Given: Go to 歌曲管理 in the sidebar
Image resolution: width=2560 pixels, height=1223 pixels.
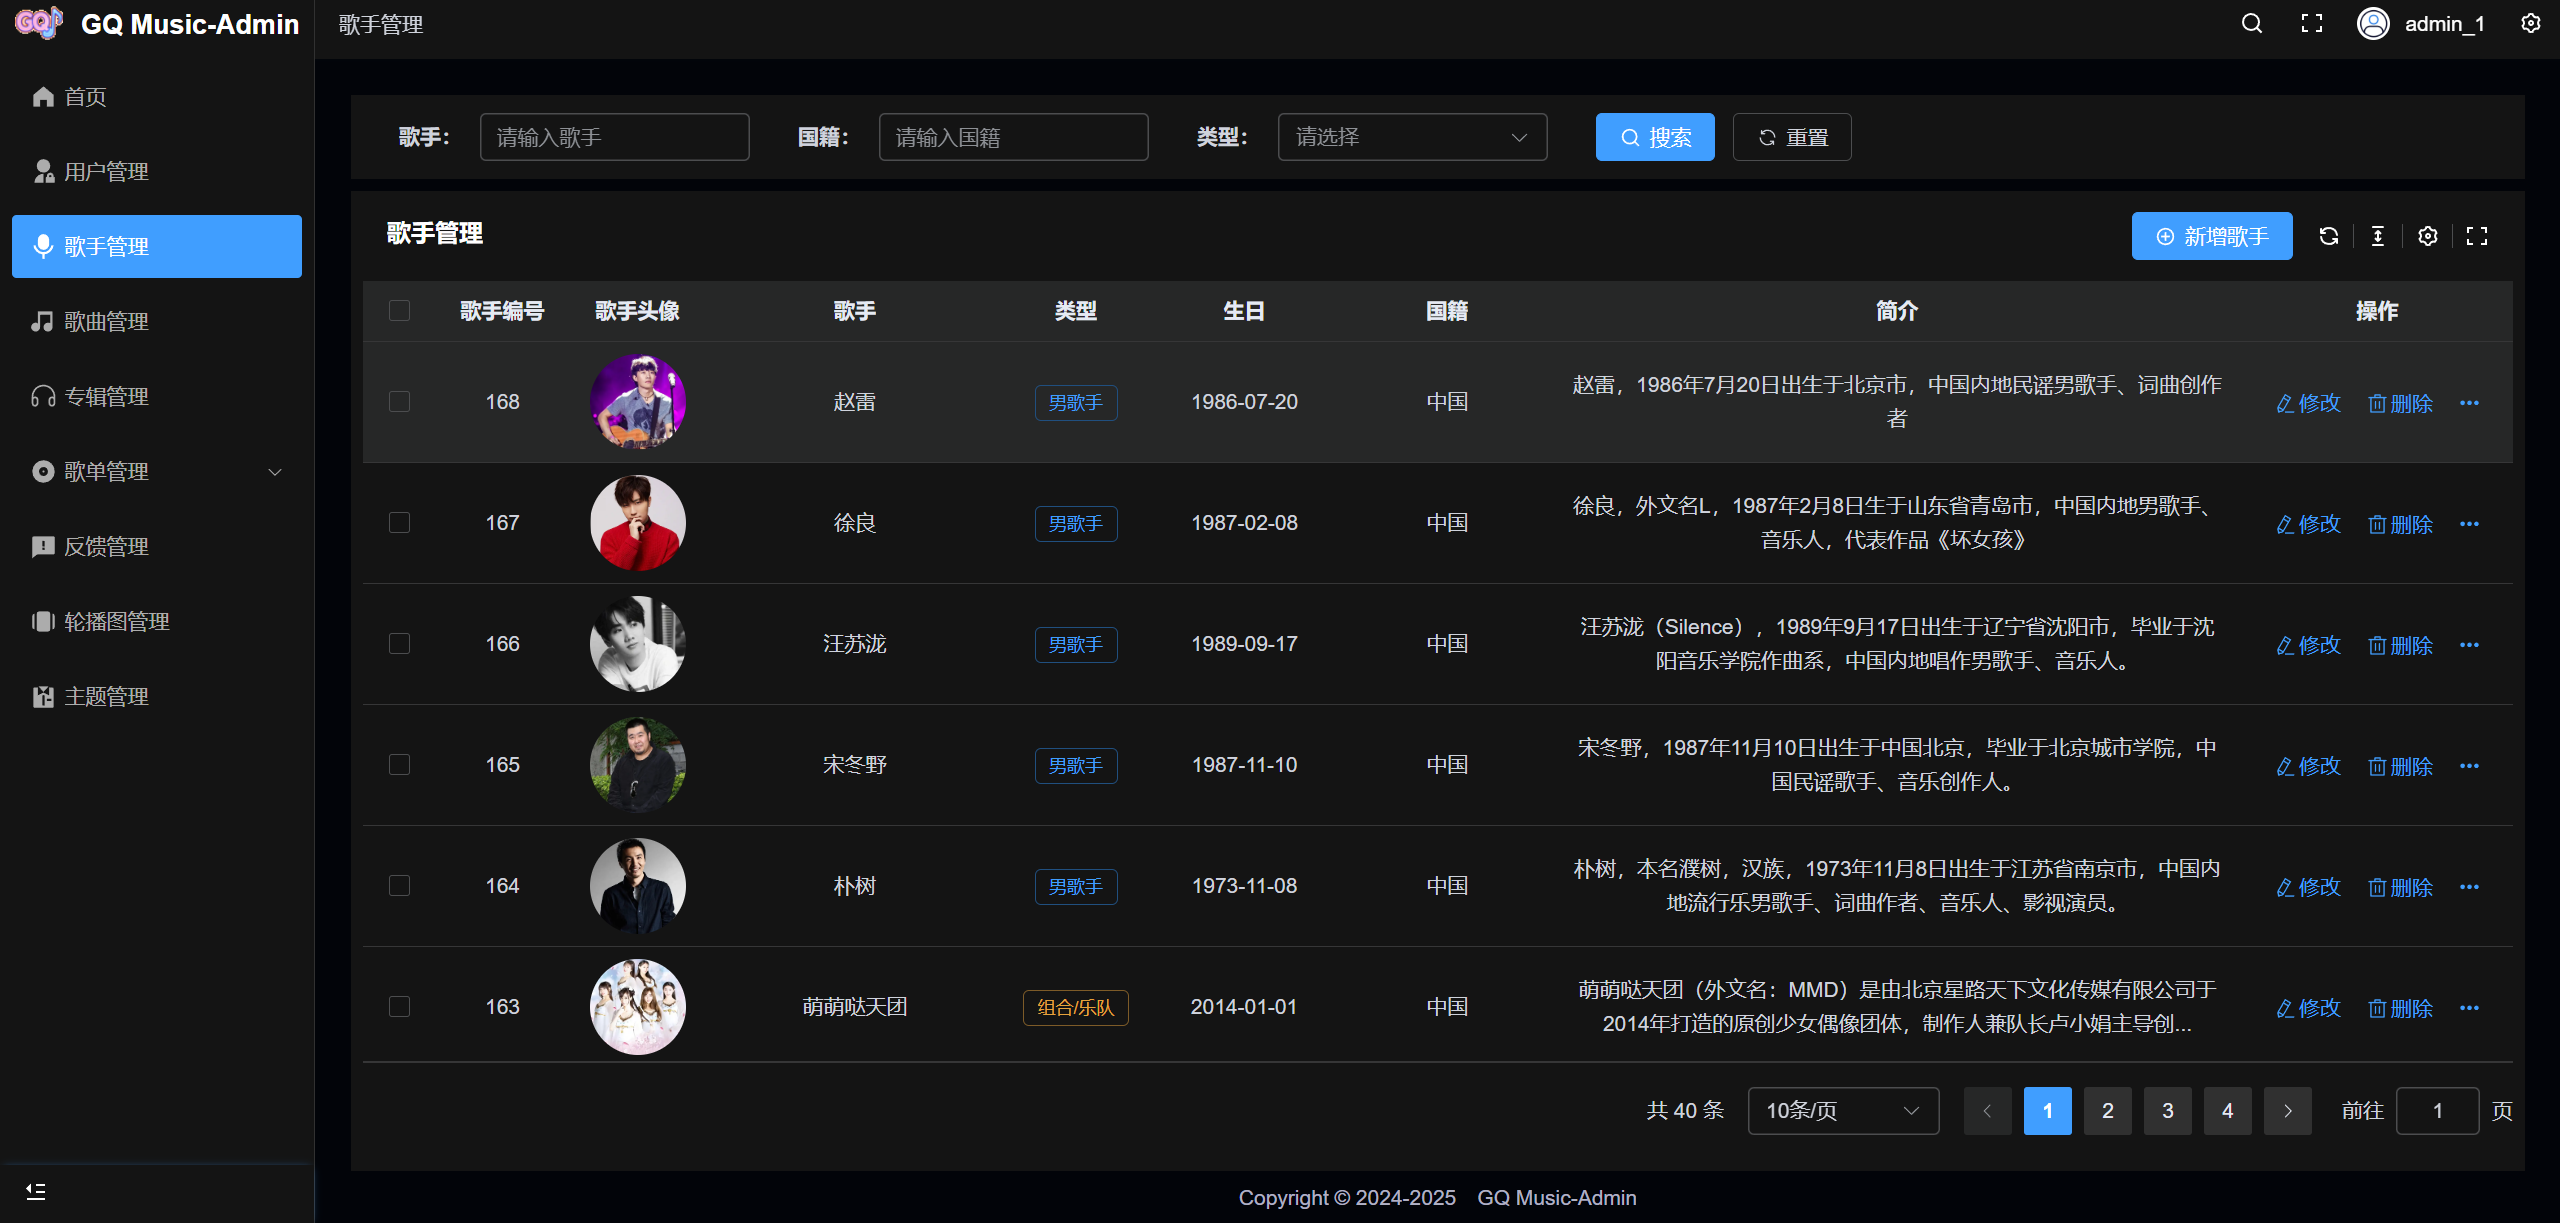Looking at the screenshot, I should (x=106, y=321).
